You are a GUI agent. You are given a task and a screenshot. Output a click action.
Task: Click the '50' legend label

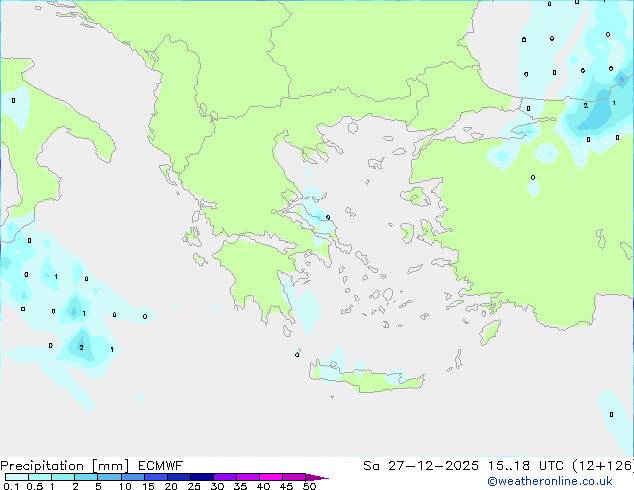310,486
